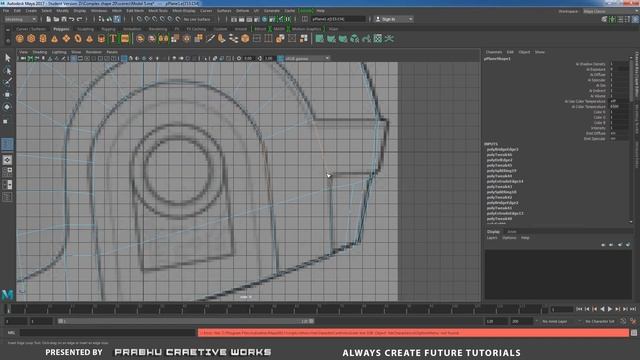Click the Options menu in the Layer Editor
Screen dimensions: 640x360
(x=509, y=238)
